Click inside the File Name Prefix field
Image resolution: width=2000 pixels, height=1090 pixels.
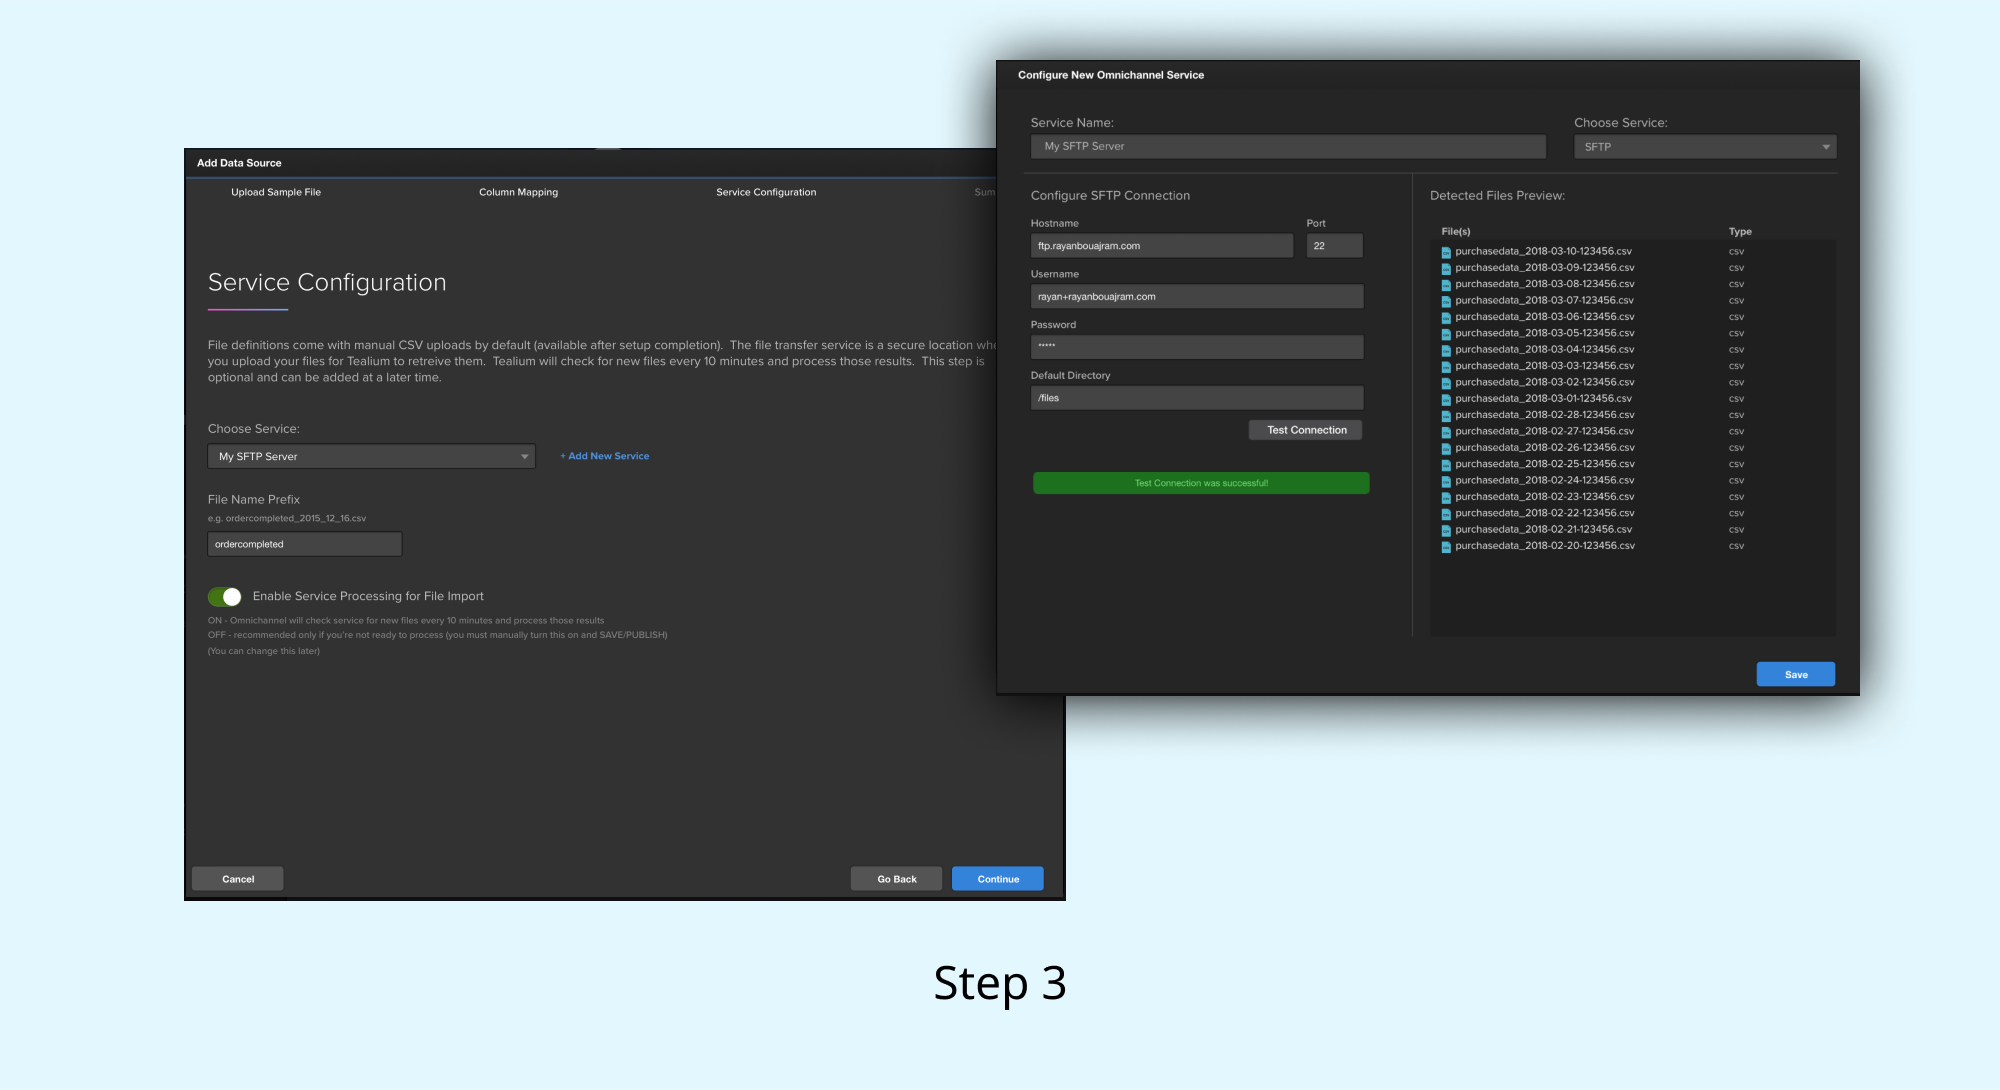pos(304,543)
